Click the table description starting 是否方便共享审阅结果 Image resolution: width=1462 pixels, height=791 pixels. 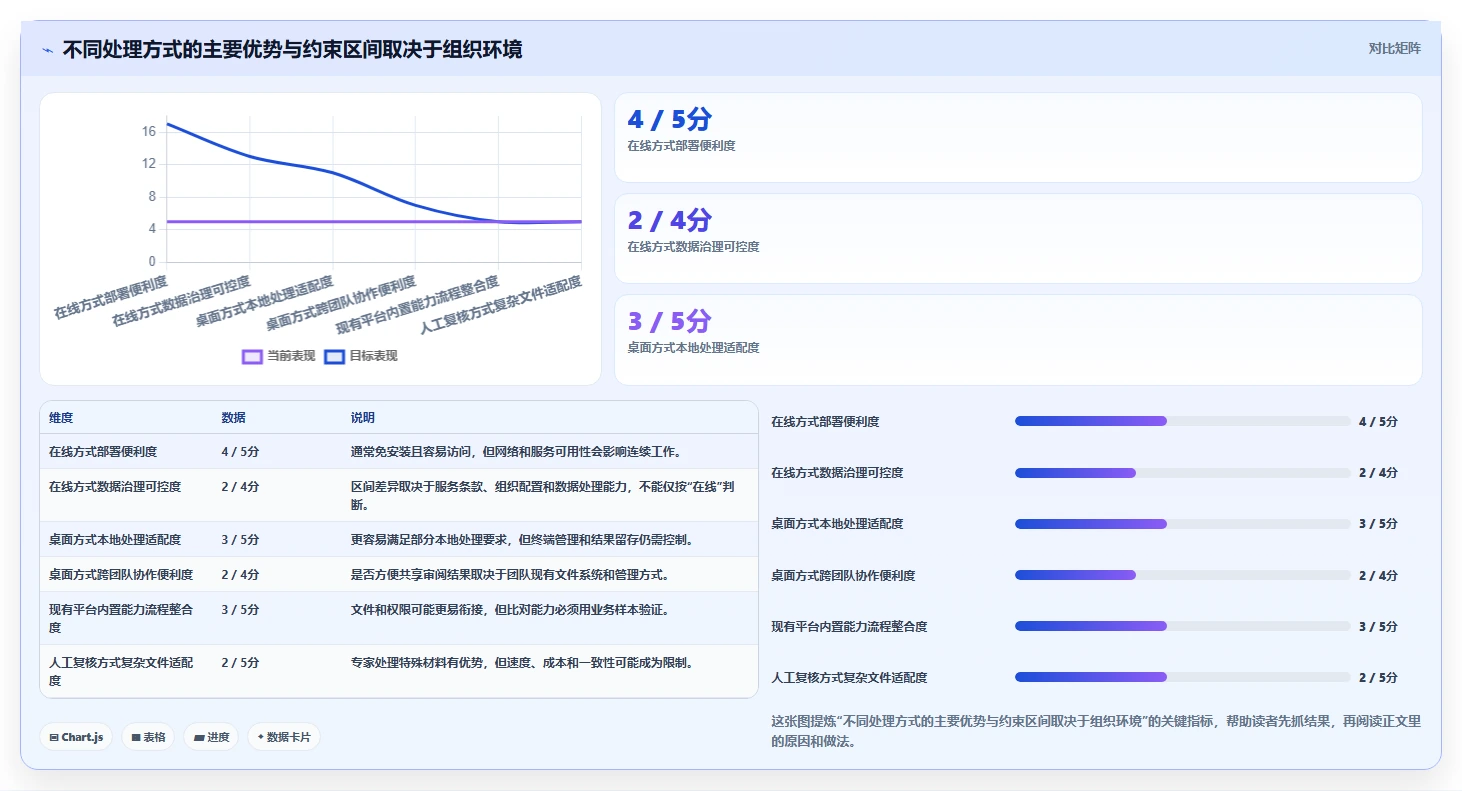click(510, 575)
